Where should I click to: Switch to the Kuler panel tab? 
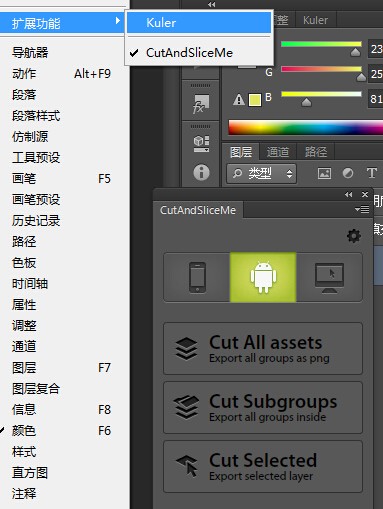[315, 20]
